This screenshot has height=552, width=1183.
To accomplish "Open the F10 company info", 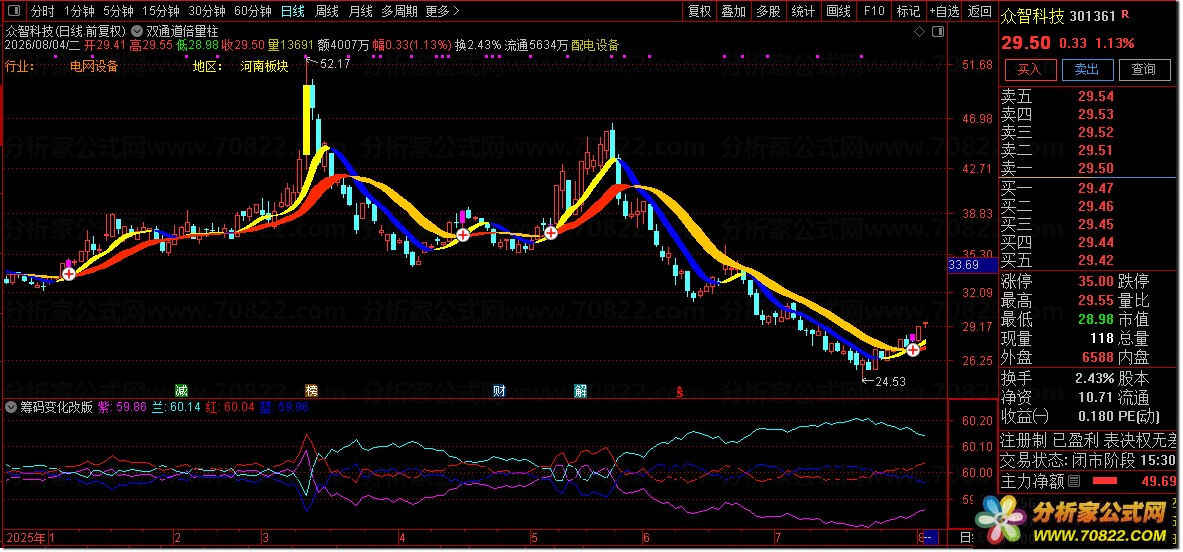I will [873, 11].
